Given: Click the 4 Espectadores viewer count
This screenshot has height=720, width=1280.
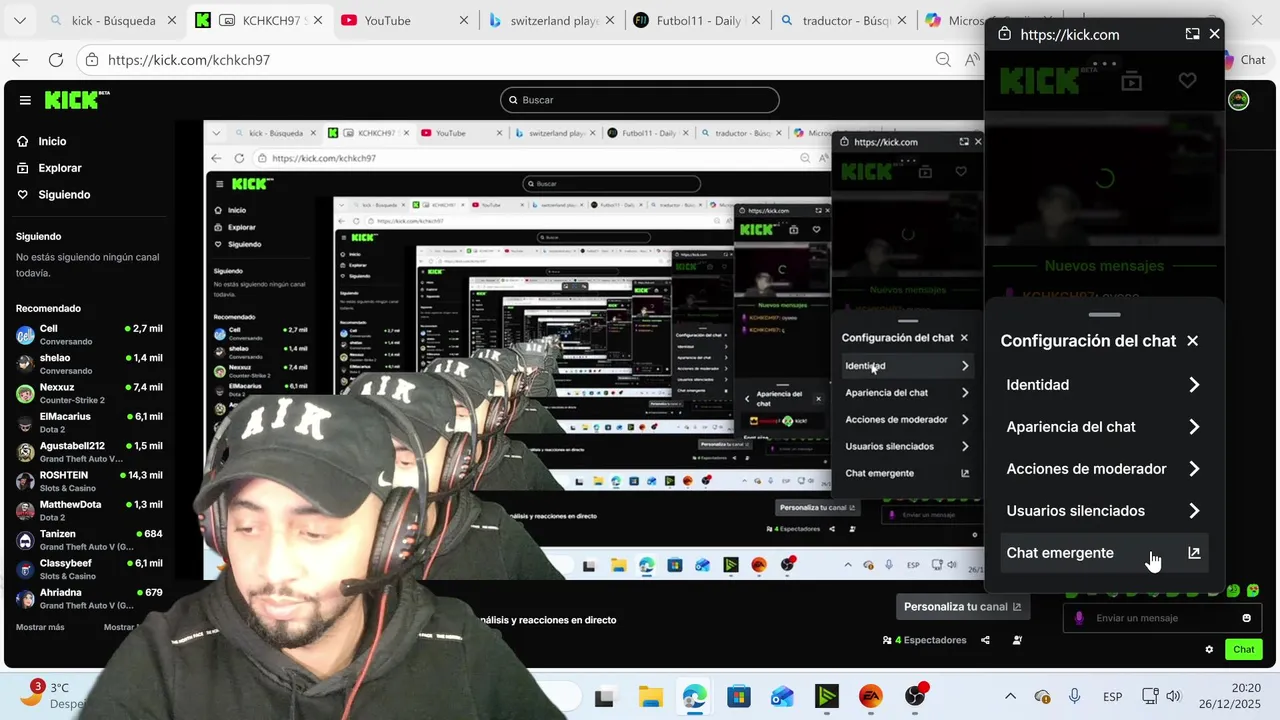Looking at the screenshot, I should click(x=925, y=640).
